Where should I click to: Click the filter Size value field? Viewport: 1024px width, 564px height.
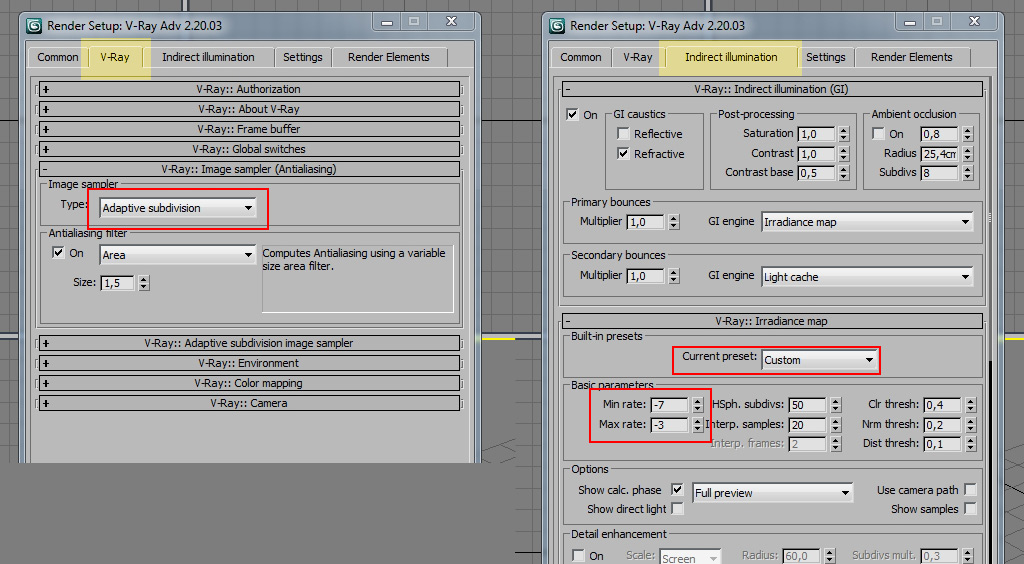(118, 283)
